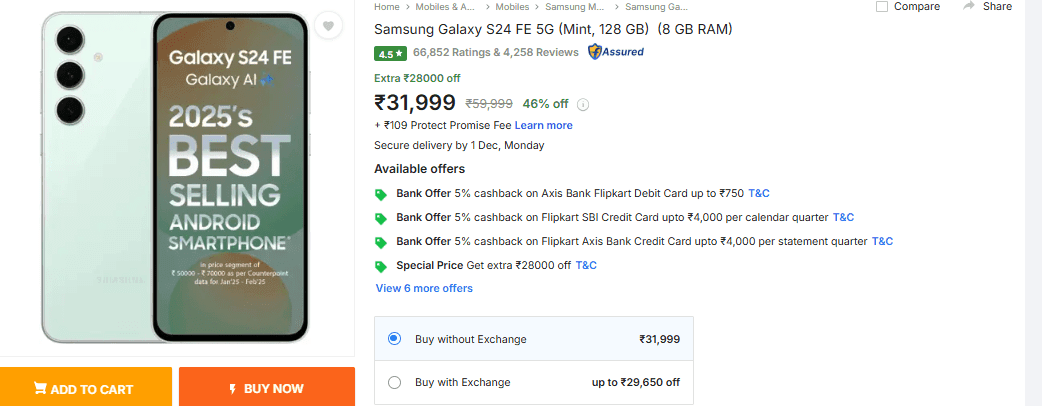The image size is (1042, 406).
Task: Open T&C link for Special Price offer
Action: (586, 265)
